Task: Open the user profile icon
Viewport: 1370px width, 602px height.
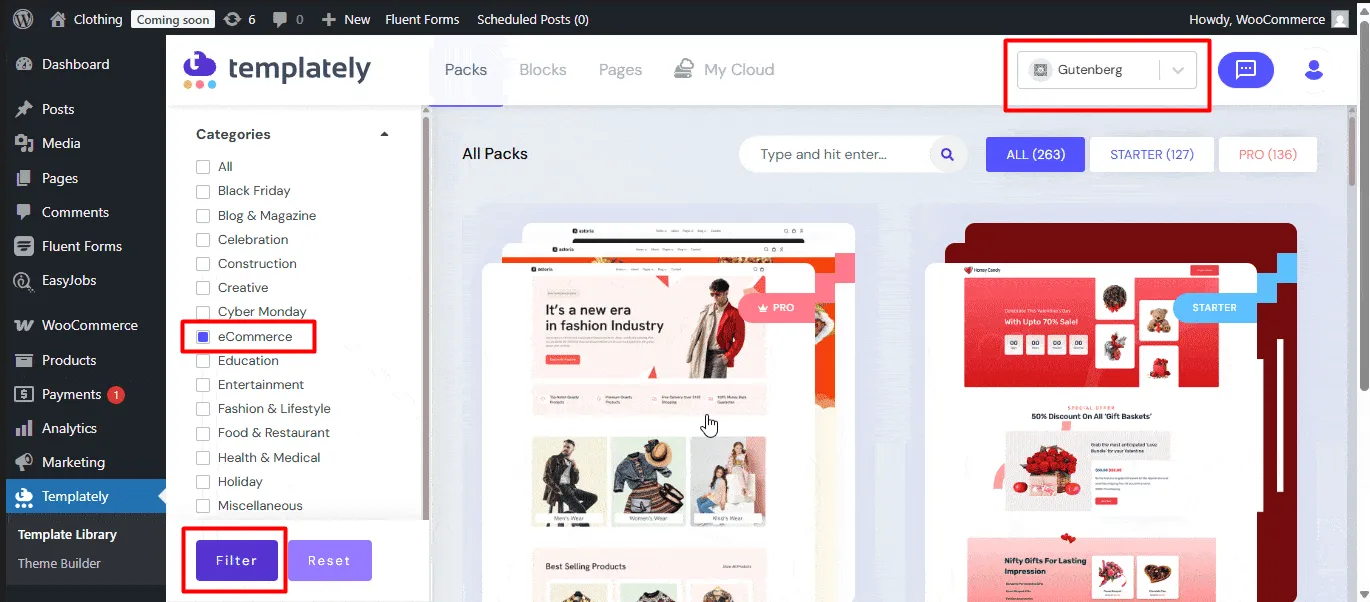Action: click(x=1314, y=70)
